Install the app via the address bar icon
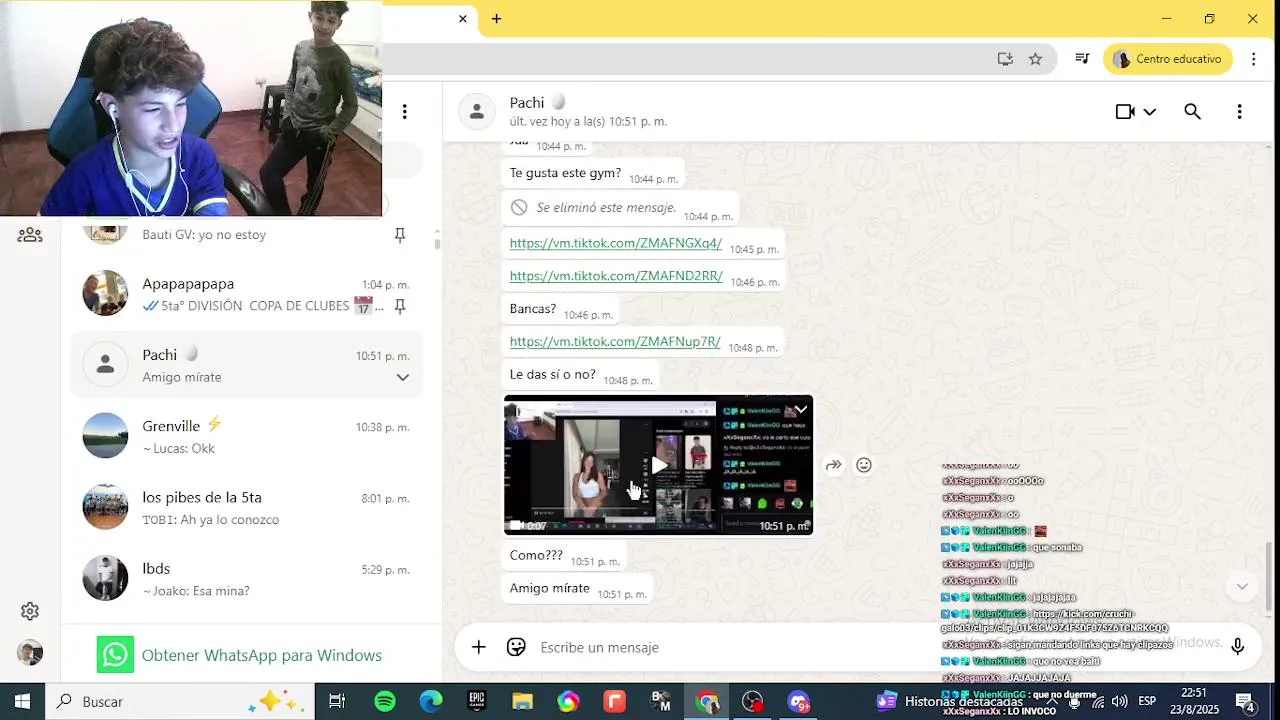Image resolution: width=1280 pixels, height=720 pixels. (x=1005, y=59)
